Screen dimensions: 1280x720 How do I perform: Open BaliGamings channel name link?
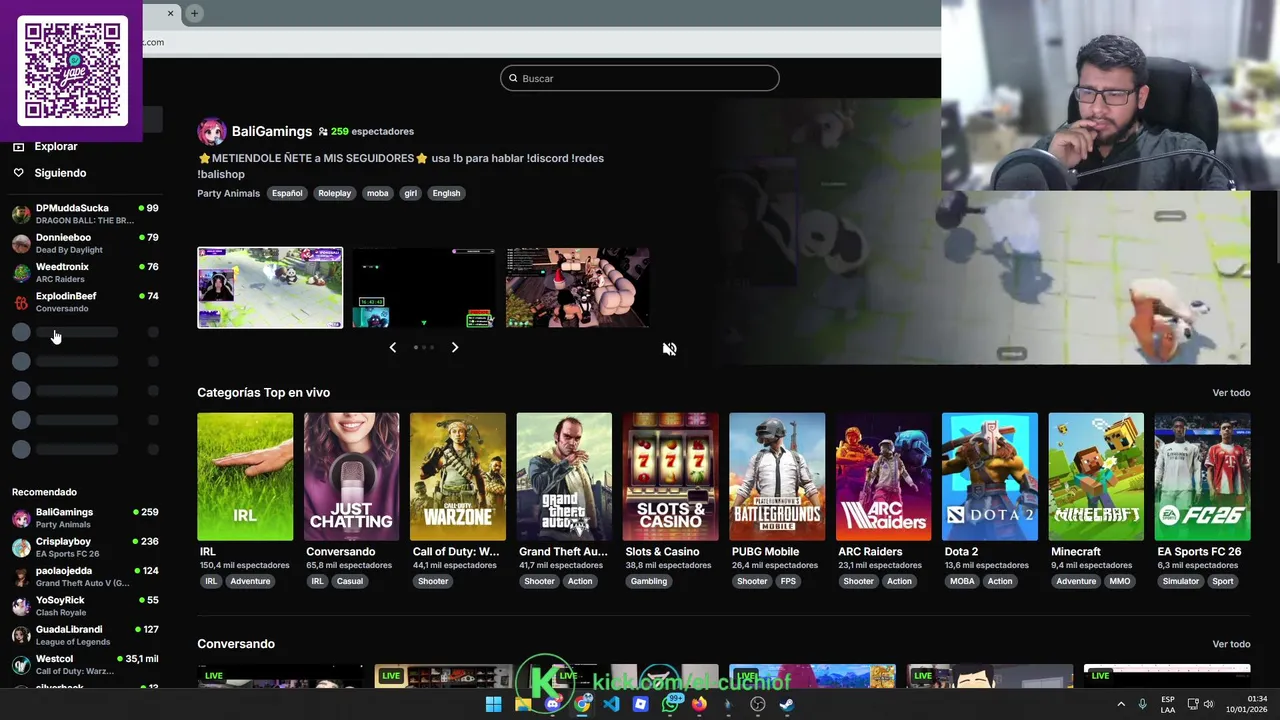(x=272, y=131)
